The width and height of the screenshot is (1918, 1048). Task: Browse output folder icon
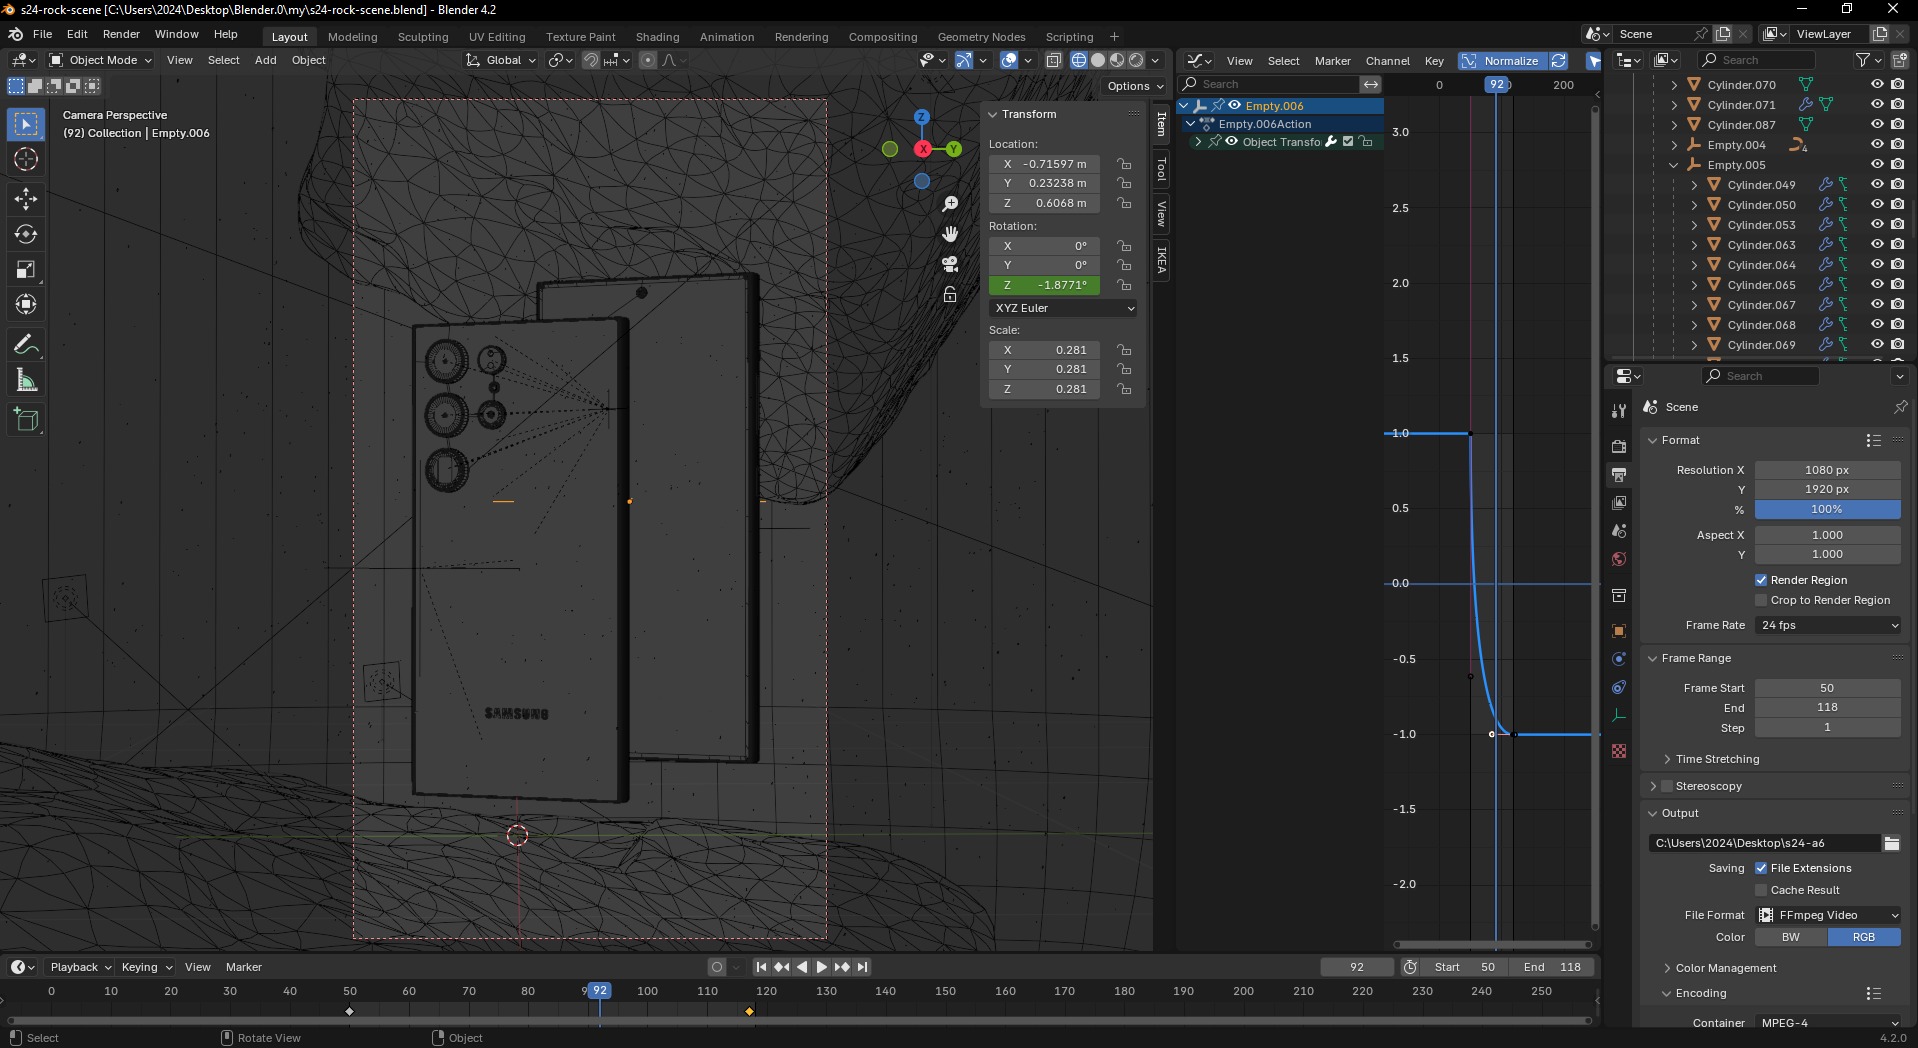tap(1891, 843)
